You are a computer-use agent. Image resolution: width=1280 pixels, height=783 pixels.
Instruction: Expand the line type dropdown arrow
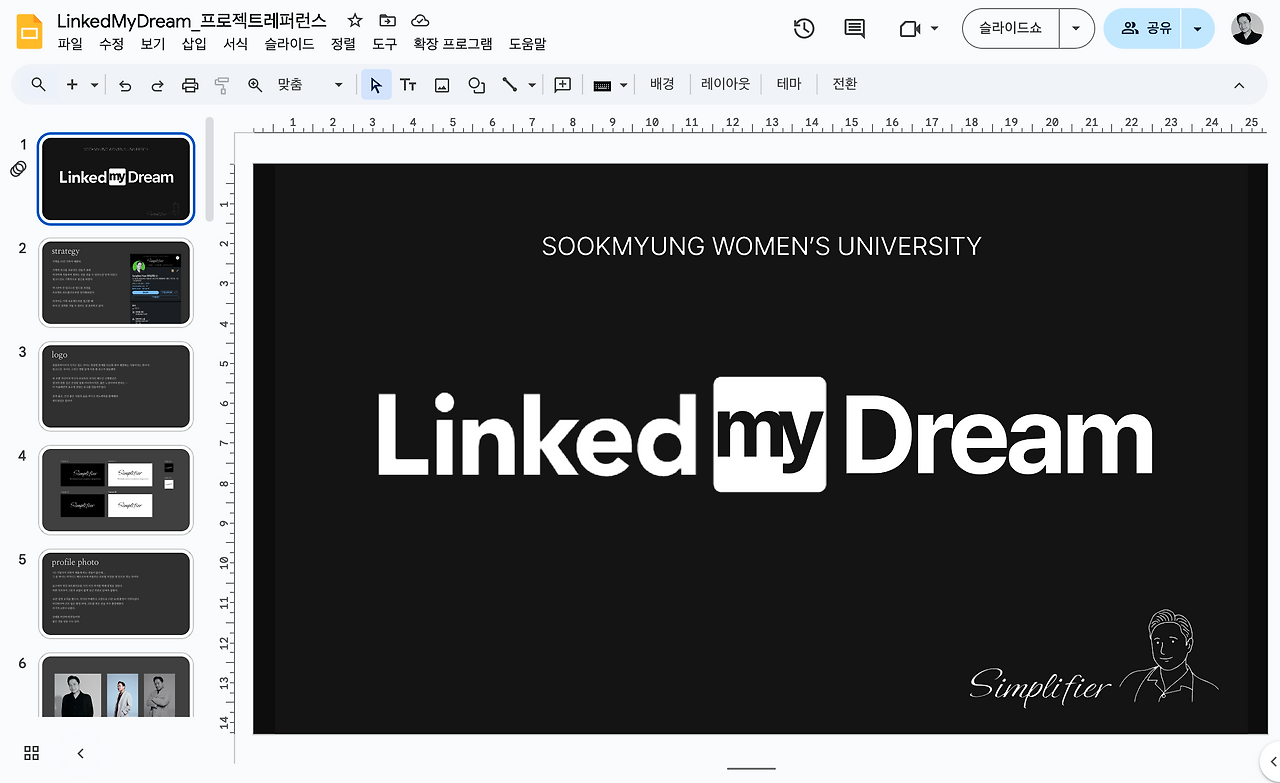pos(532,85)
